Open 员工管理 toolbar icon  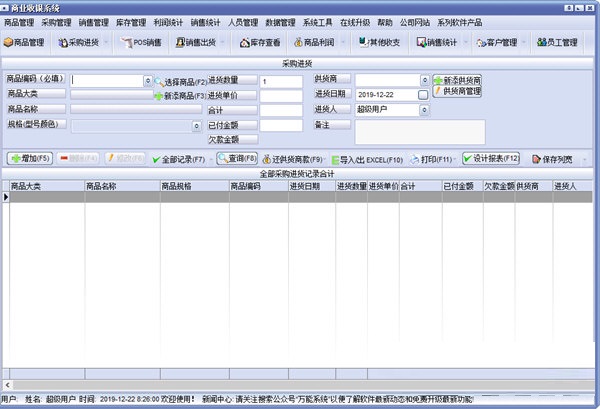pyautogui.click(x=557, y=42)
